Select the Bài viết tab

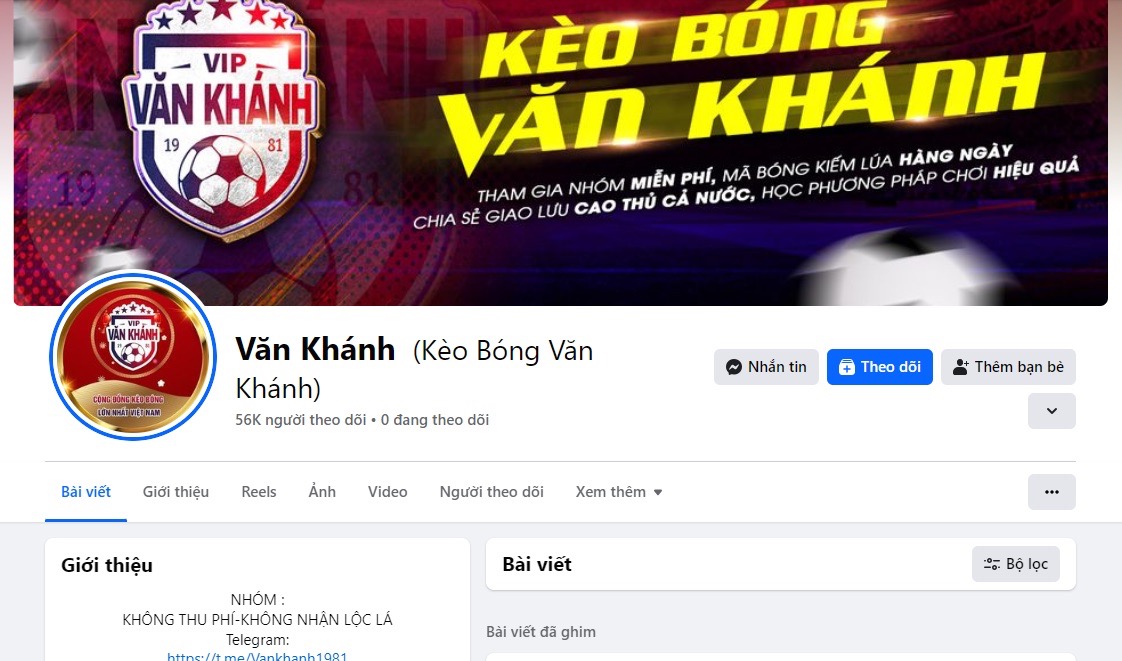click(x=86, y=492)
